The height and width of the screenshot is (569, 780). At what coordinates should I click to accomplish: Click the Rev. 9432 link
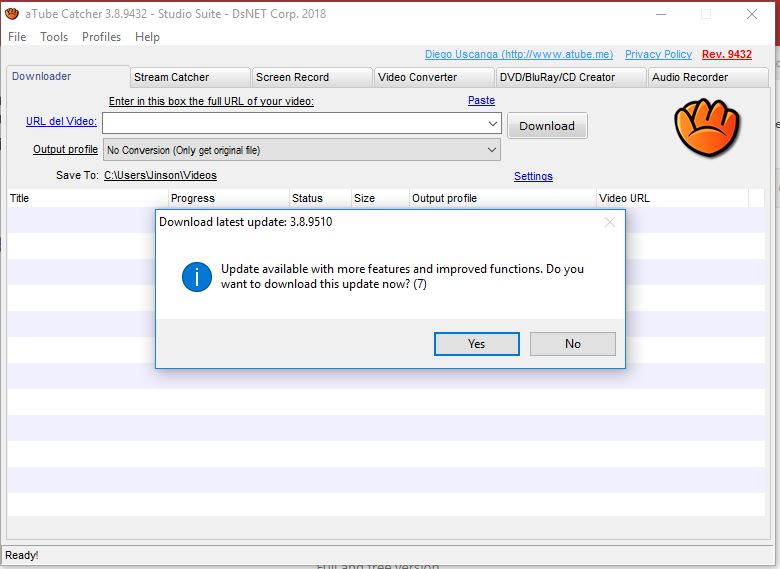coord(727,54)
